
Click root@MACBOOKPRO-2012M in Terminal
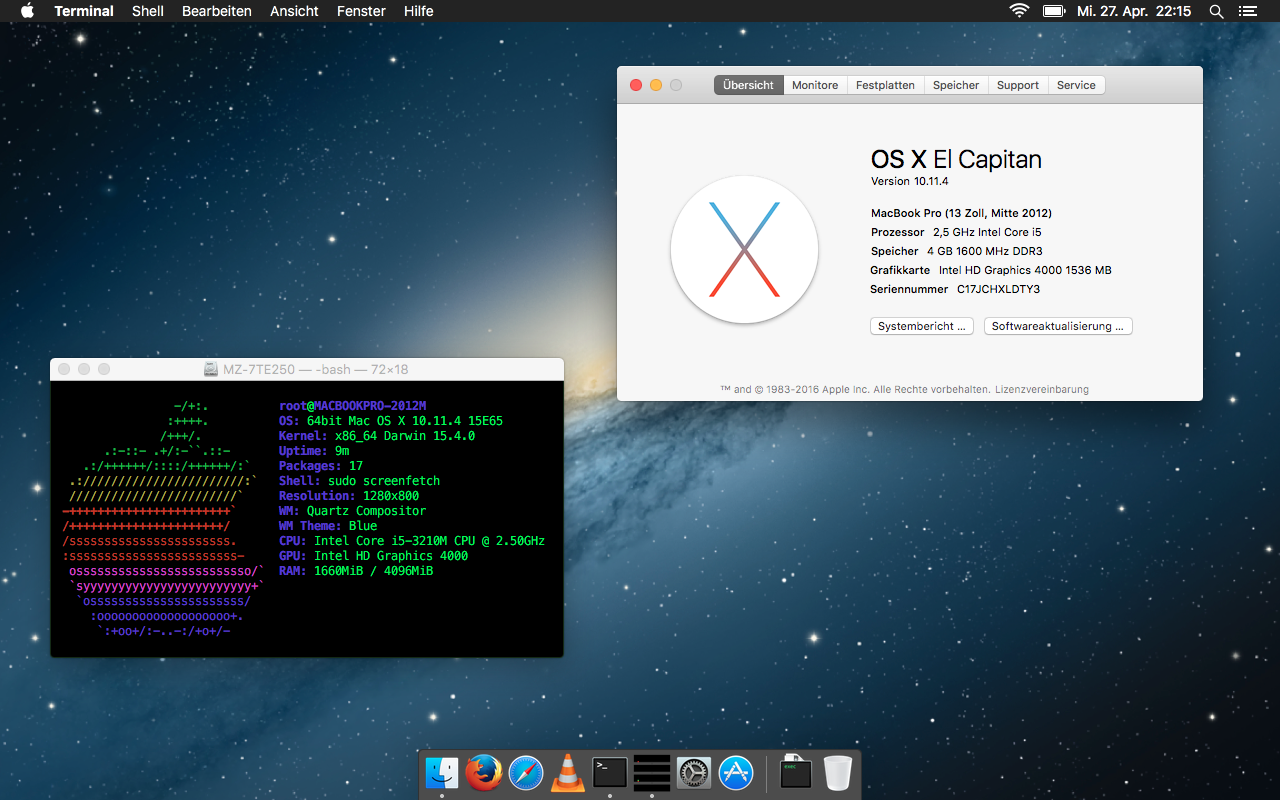pos(353,405)
